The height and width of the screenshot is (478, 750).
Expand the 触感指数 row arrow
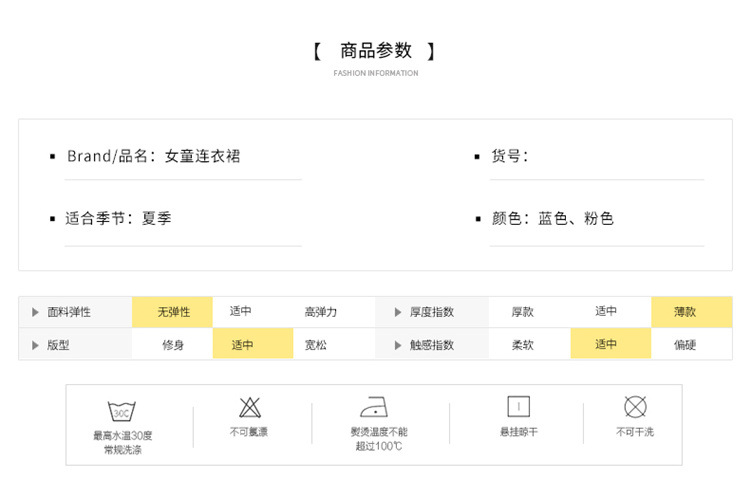click(x=397, y=345)
